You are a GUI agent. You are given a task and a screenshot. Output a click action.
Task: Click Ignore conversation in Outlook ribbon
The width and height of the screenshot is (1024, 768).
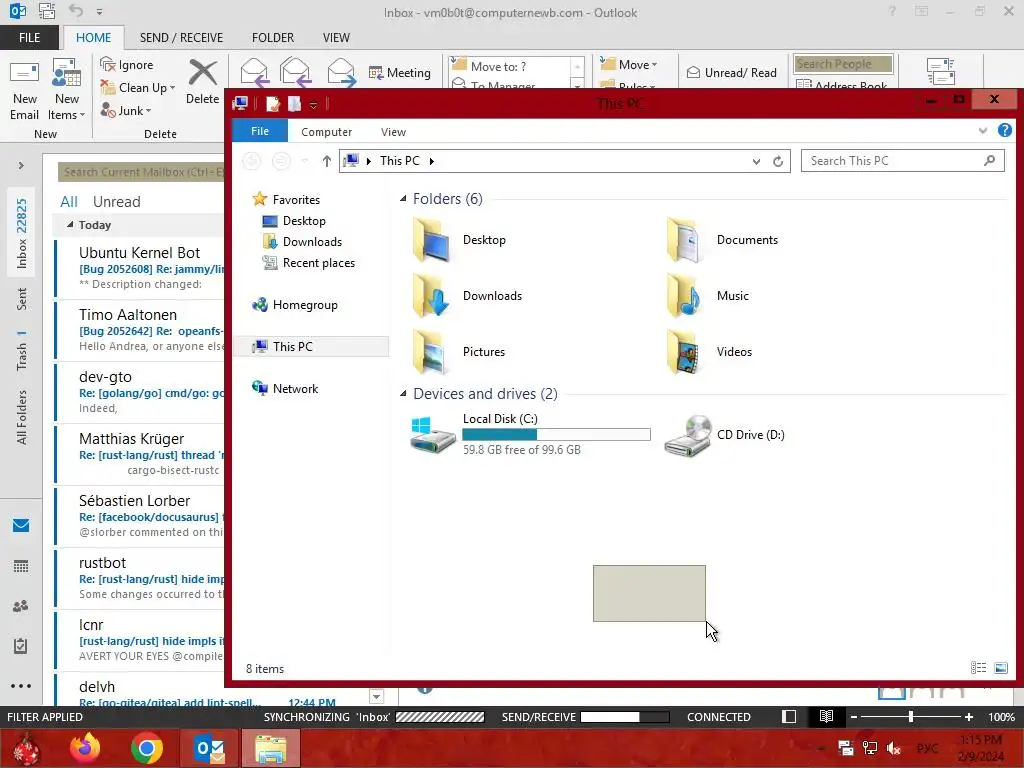pyautogui.click(x=127, y=65)
